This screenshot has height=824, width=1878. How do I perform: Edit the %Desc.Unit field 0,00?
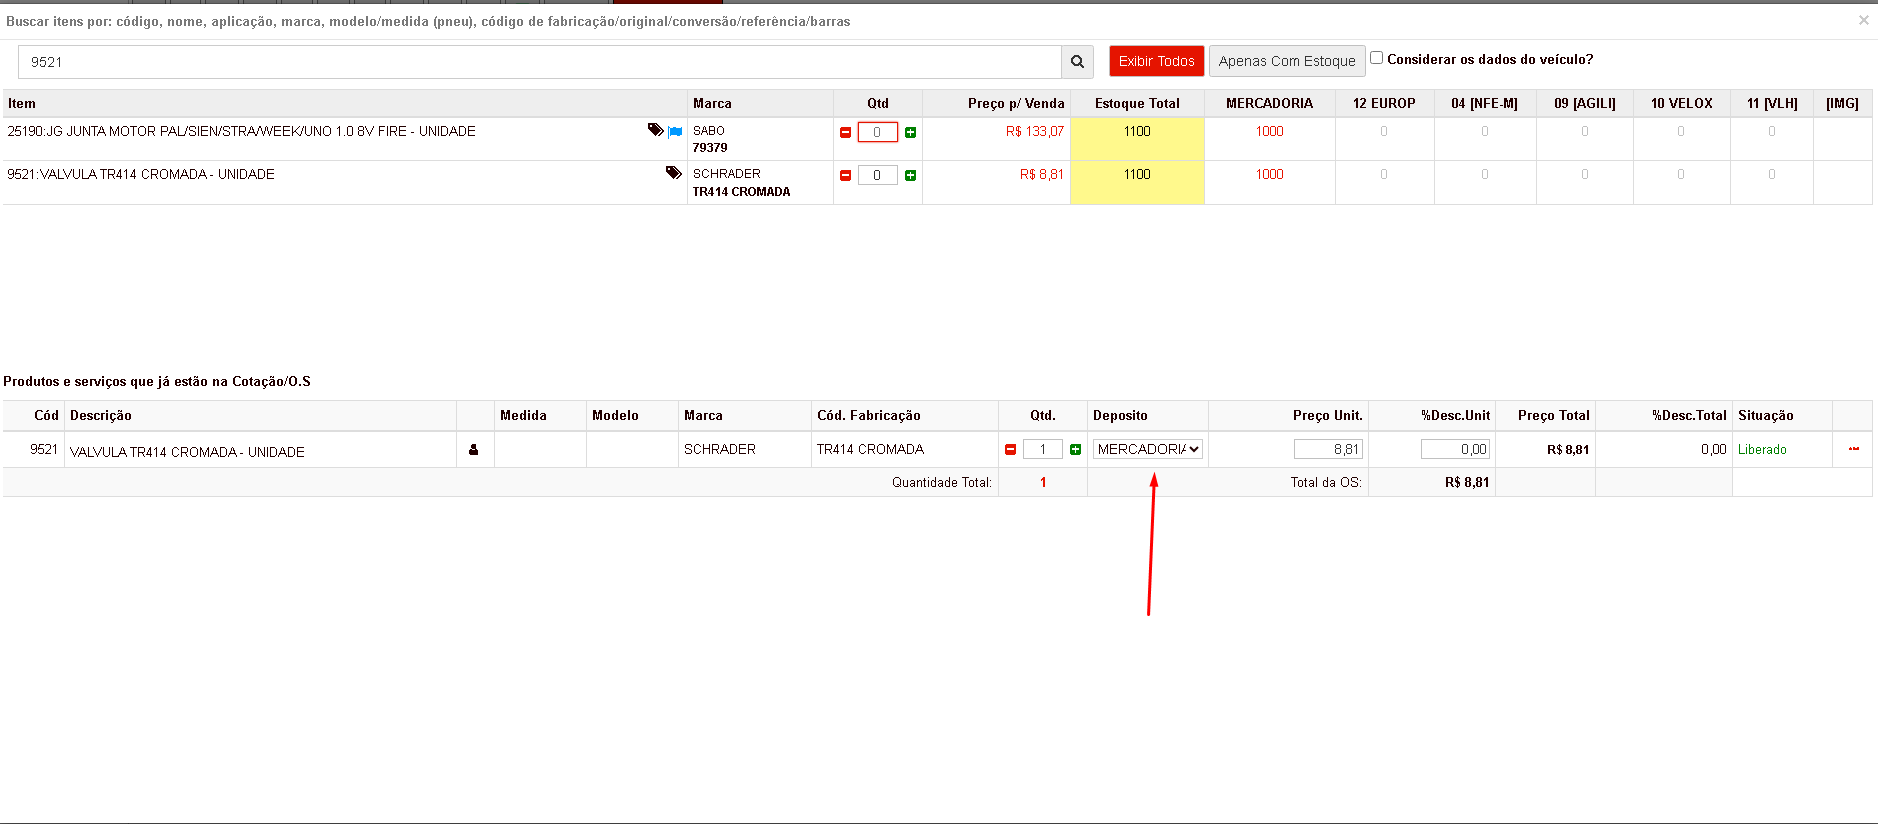point(1455,450)
